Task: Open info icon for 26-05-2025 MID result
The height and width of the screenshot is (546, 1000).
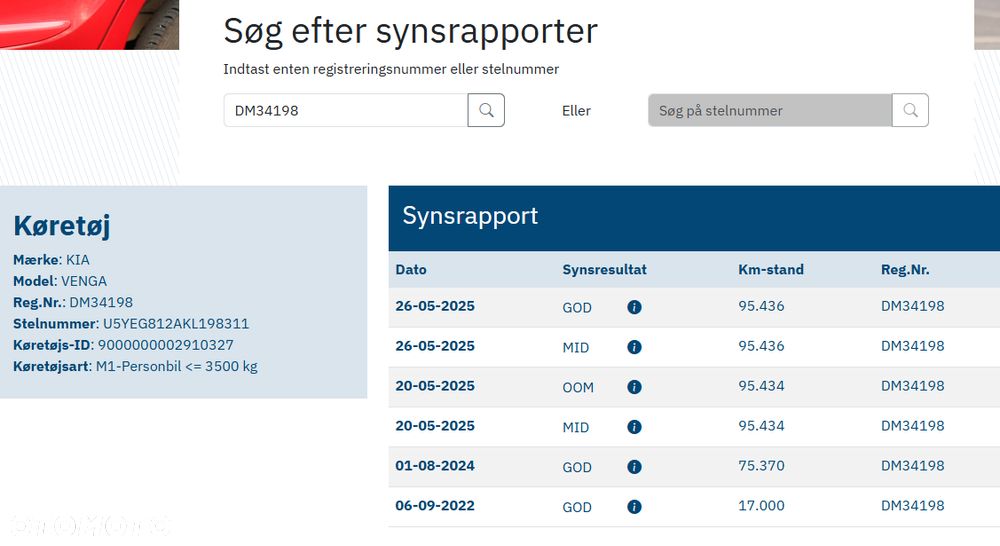Action: click(634, 347)
